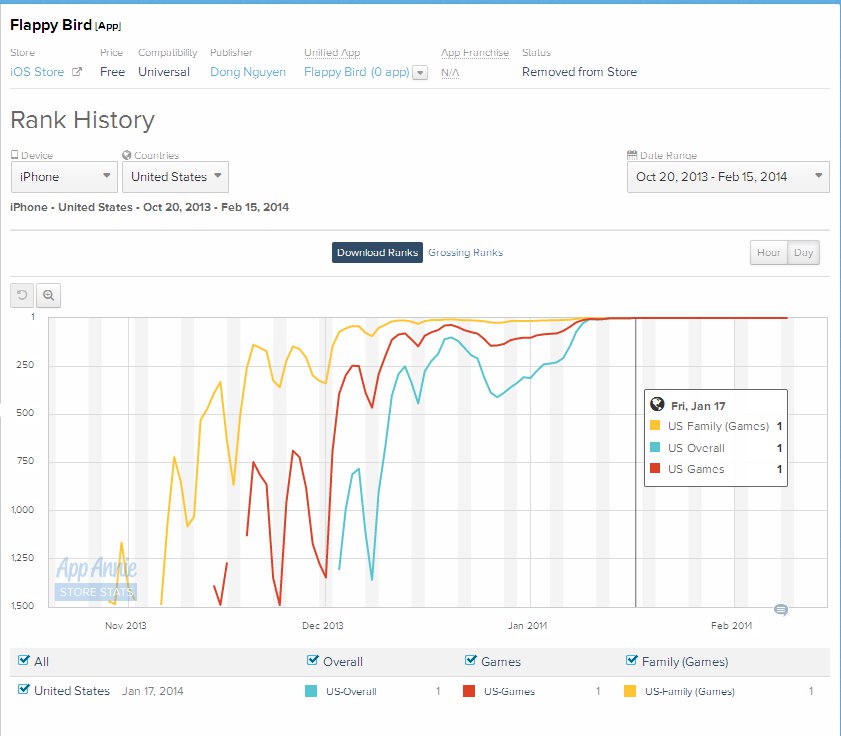The height and width of the screenshot is (736, 841).
Task: Click the Free price value
Action: click(x=112, y=72)
